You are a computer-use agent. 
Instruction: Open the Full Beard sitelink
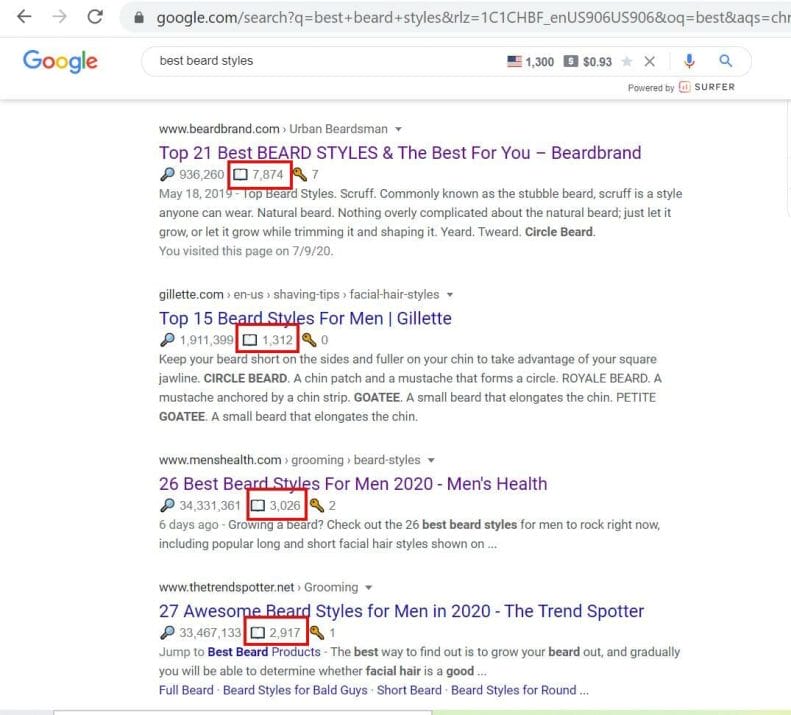pos(186,690)
